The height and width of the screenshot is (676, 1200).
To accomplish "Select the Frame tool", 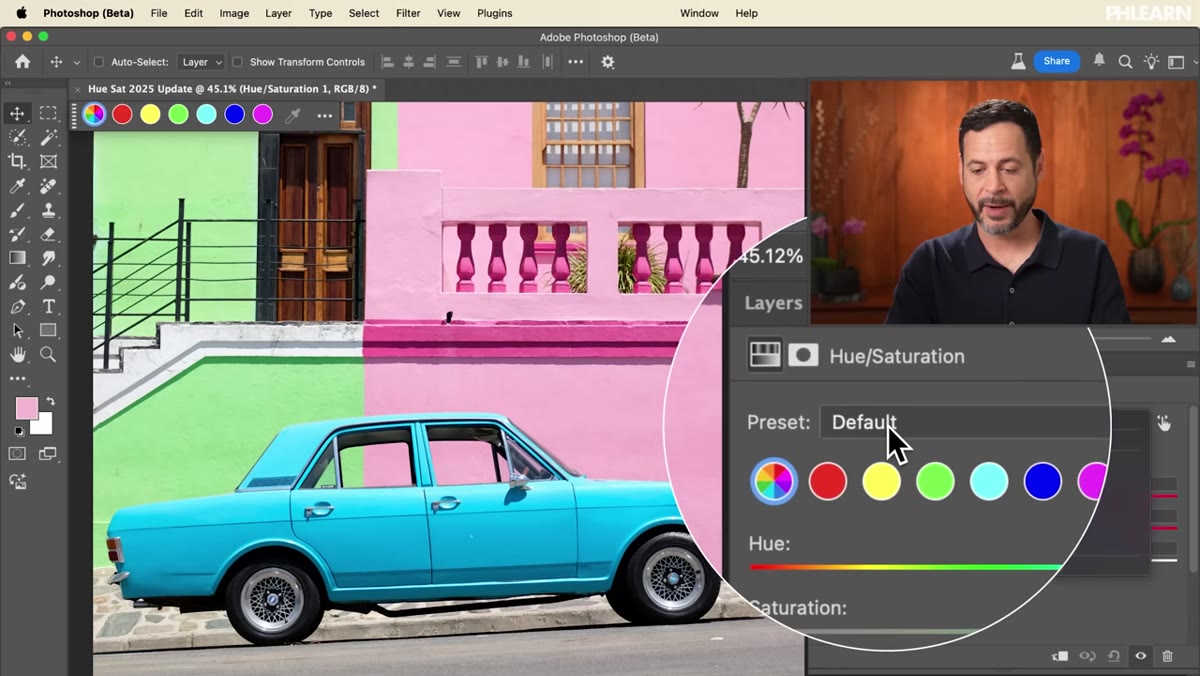I will tap(48, 161).
